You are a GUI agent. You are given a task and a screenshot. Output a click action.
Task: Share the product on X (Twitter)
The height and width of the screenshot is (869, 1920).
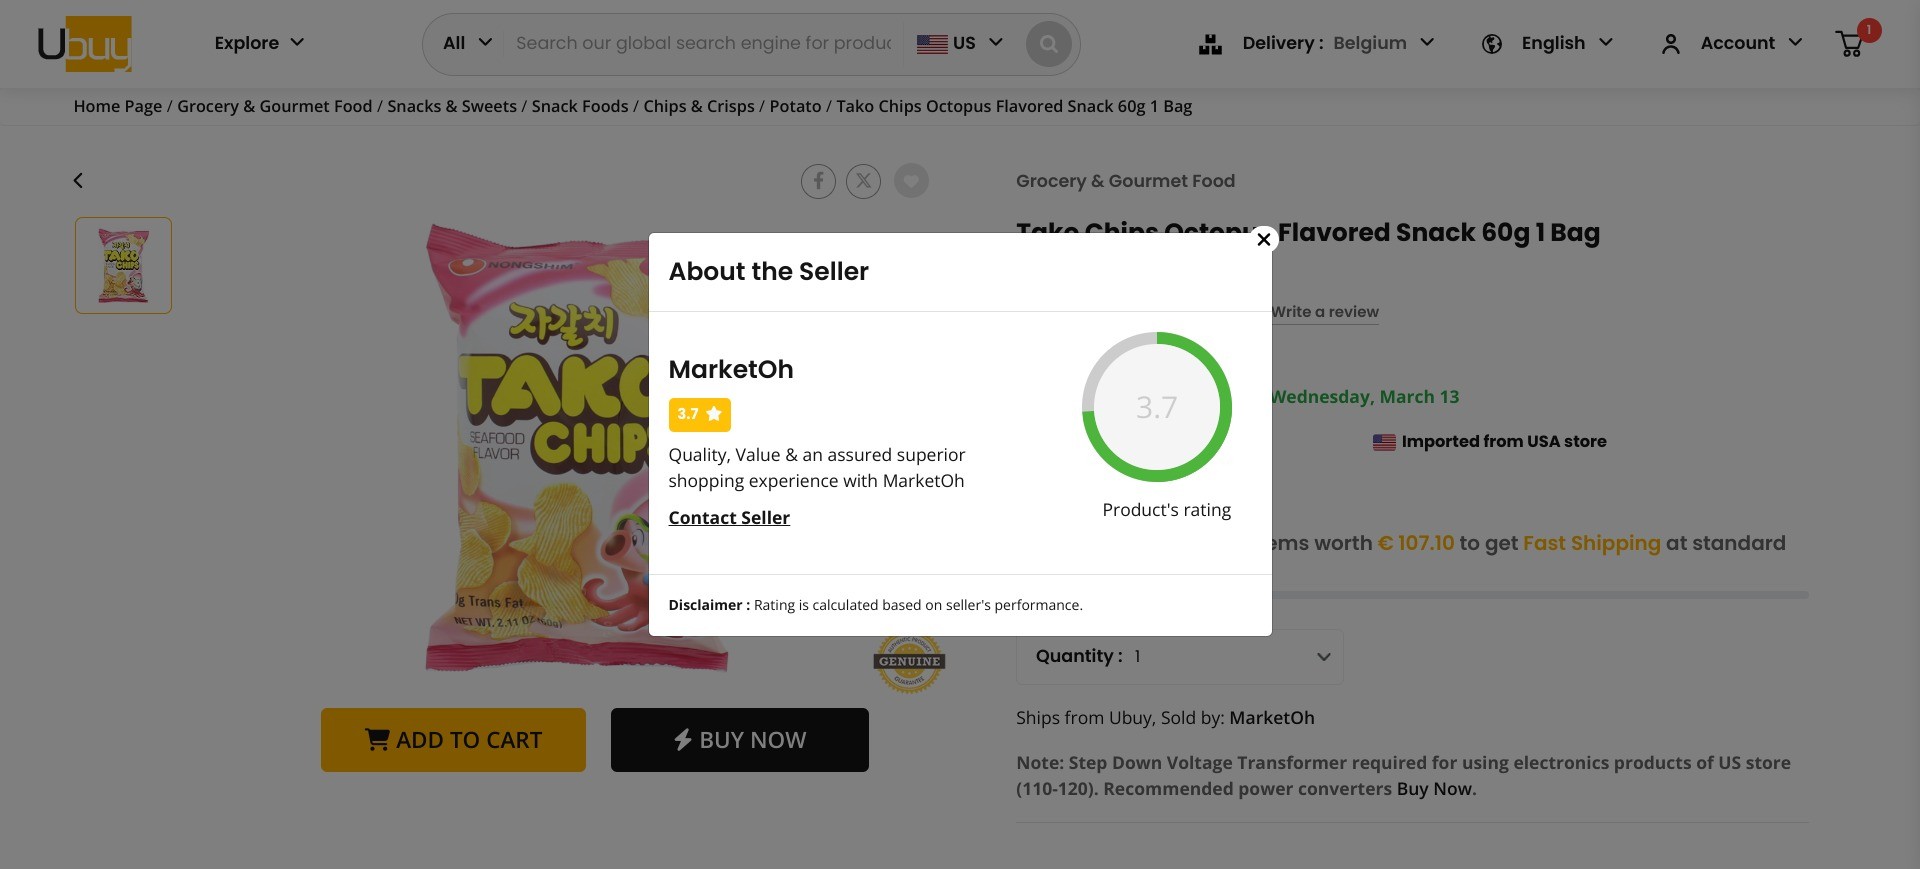coord(864,181)
